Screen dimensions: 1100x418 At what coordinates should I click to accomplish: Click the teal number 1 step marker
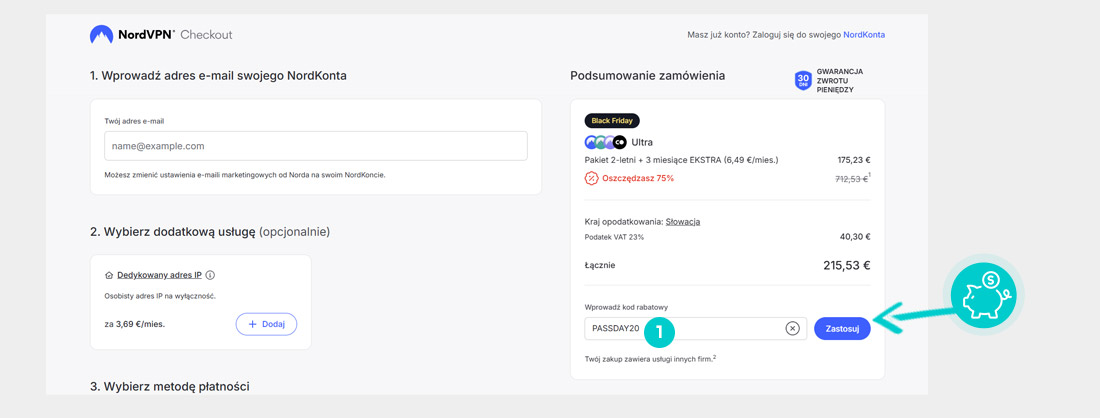click(659, 331)
